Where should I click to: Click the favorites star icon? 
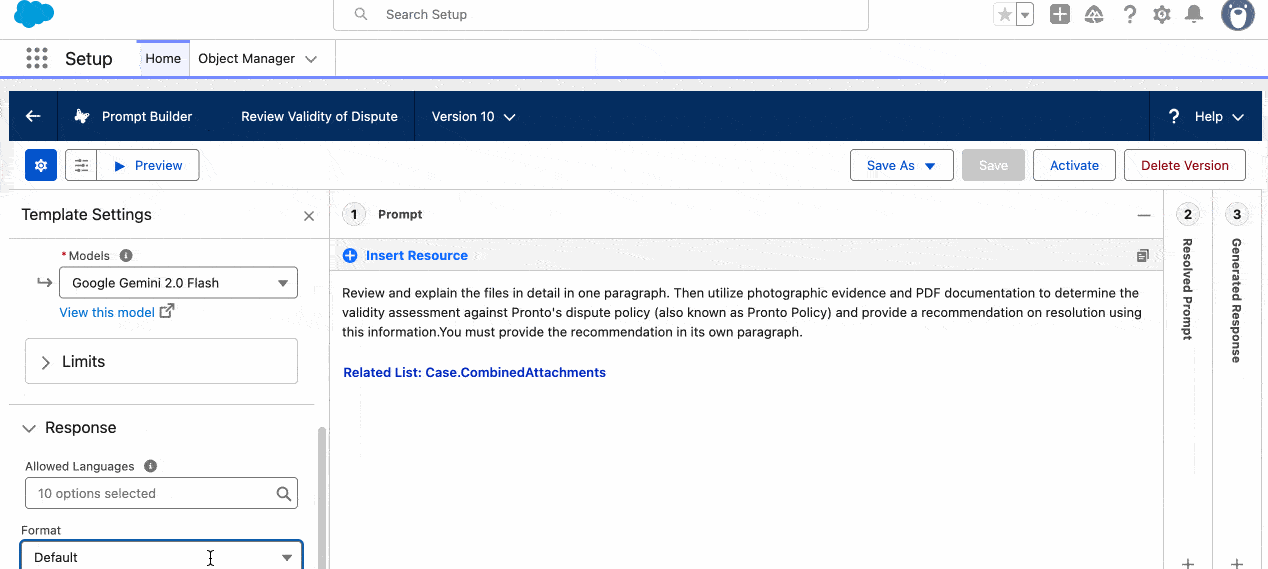click(x=1004, y=14)
